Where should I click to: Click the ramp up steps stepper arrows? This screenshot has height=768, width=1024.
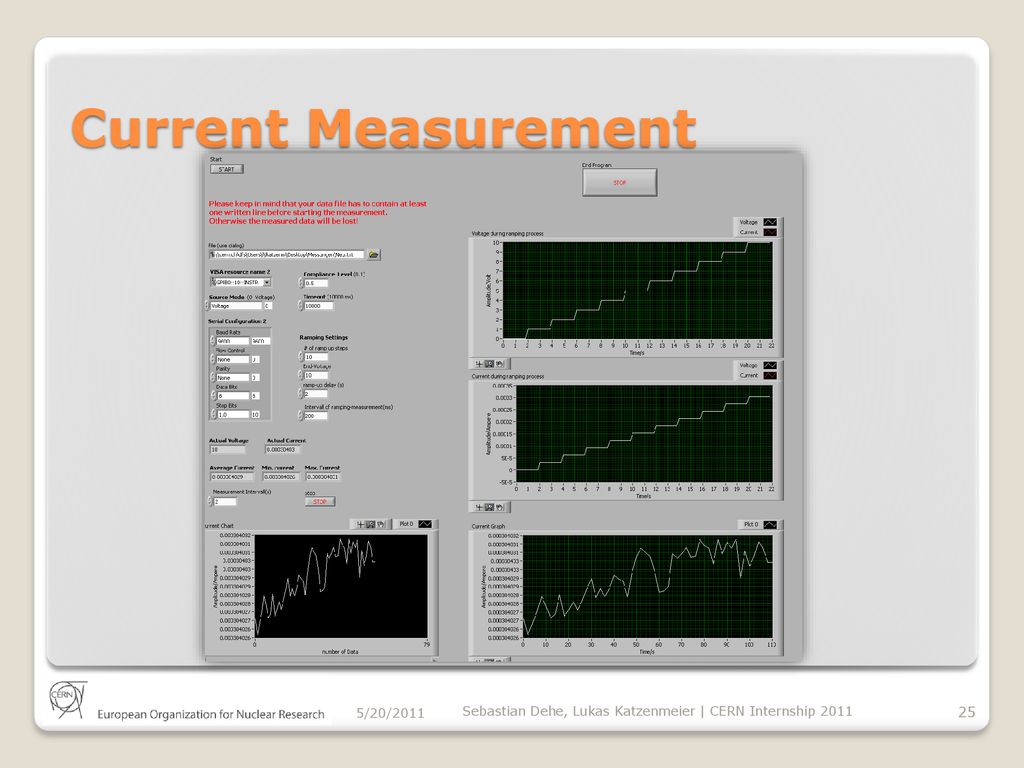tap(301, 357)
